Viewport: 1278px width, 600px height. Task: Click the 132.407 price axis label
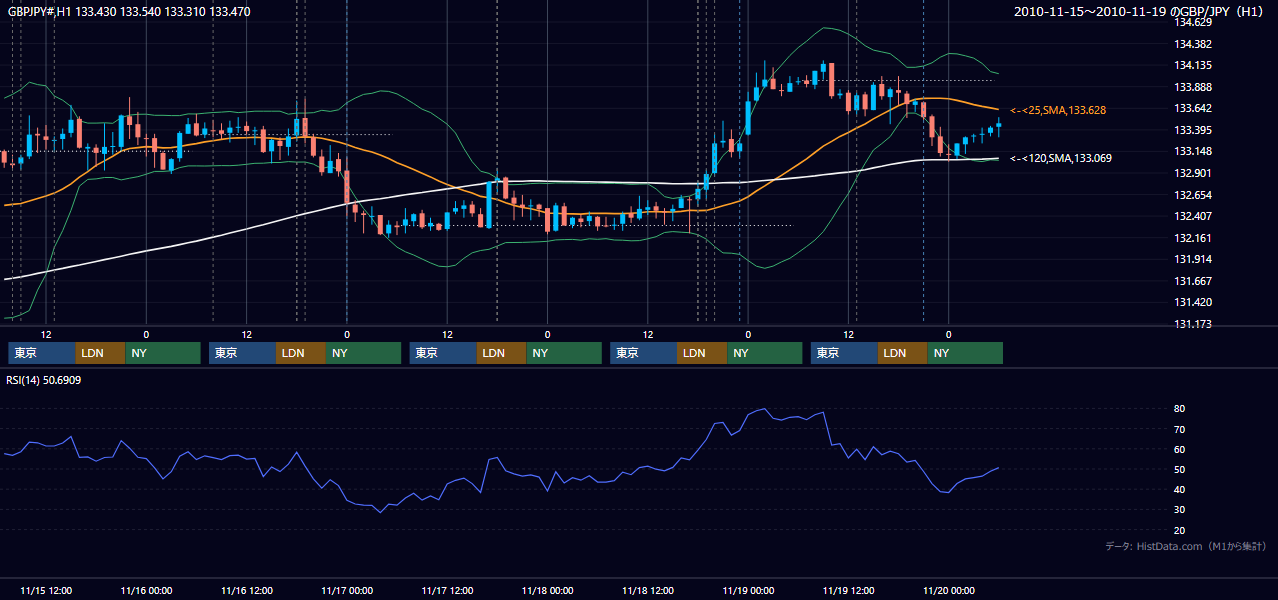1193,216
